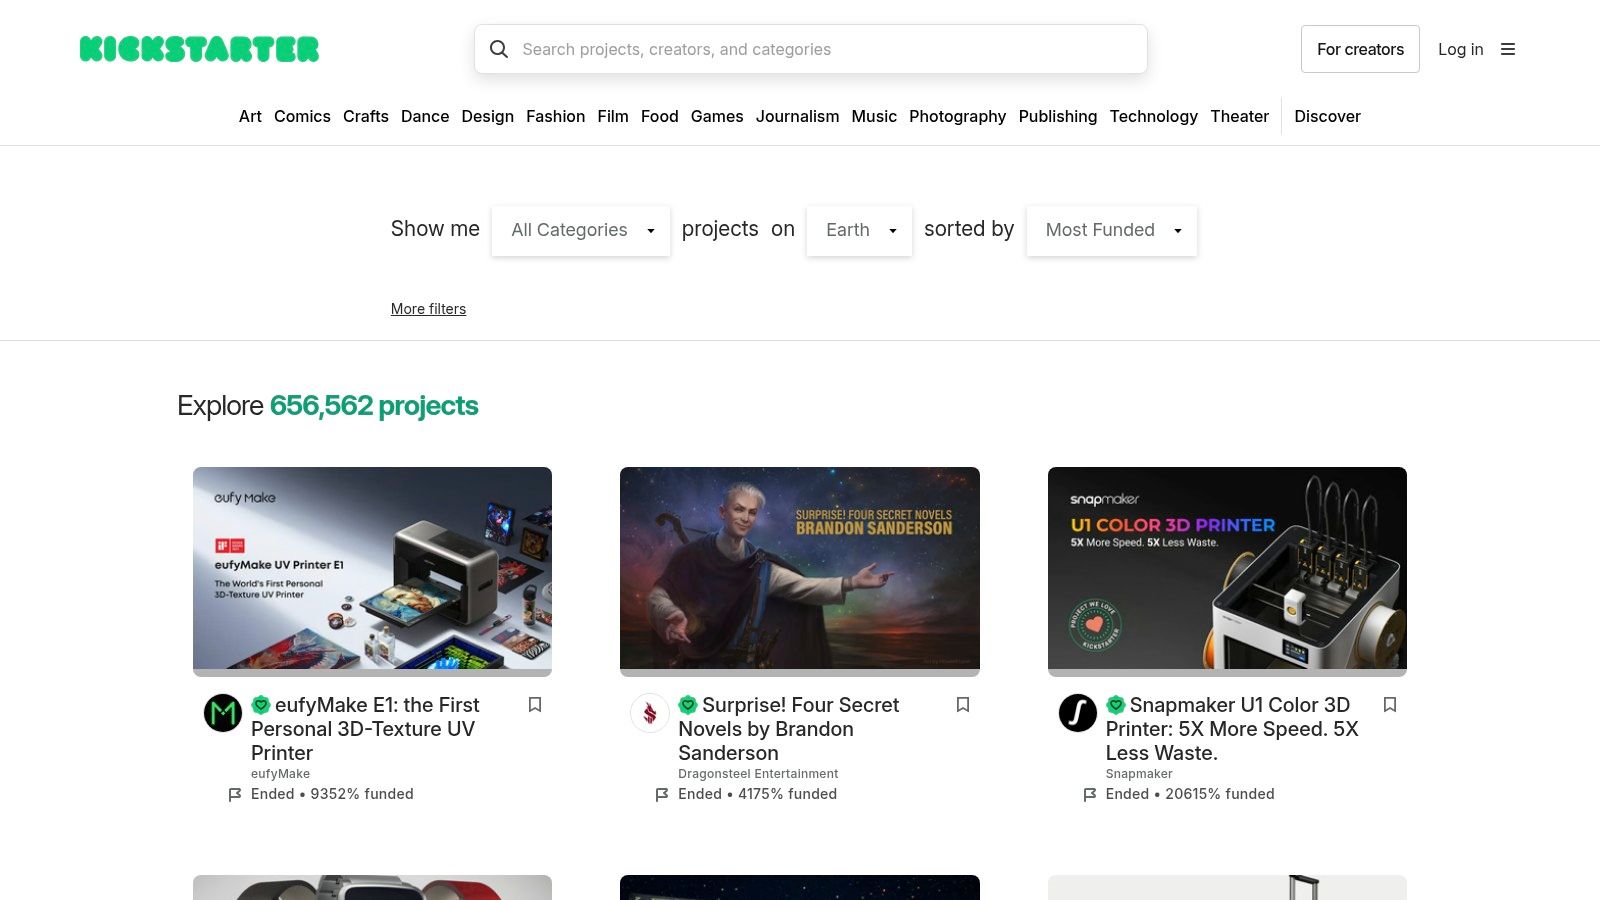This screenshot has width=1600, height=900.
Task: Click the search magnifying glass icon
Action: (499, 49)
